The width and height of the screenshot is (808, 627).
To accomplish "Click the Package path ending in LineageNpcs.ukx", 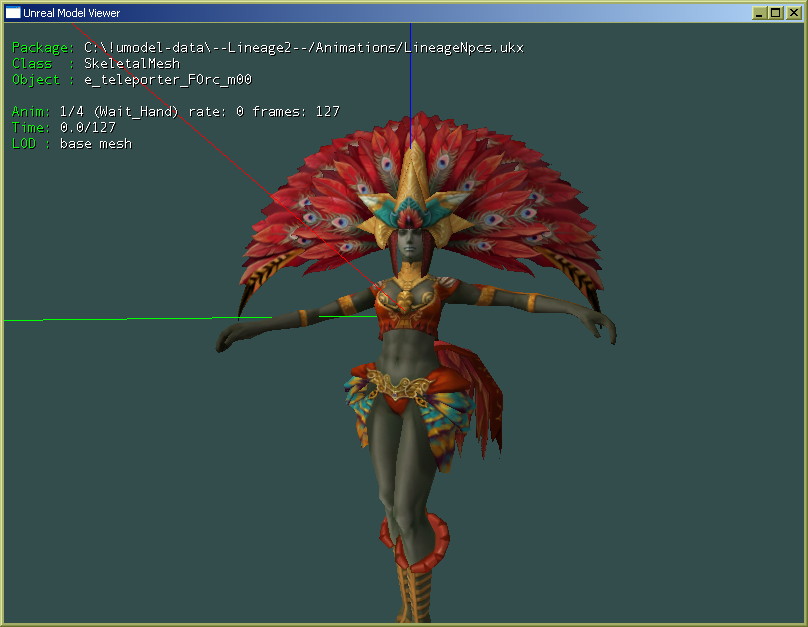I will coord(304,48).
